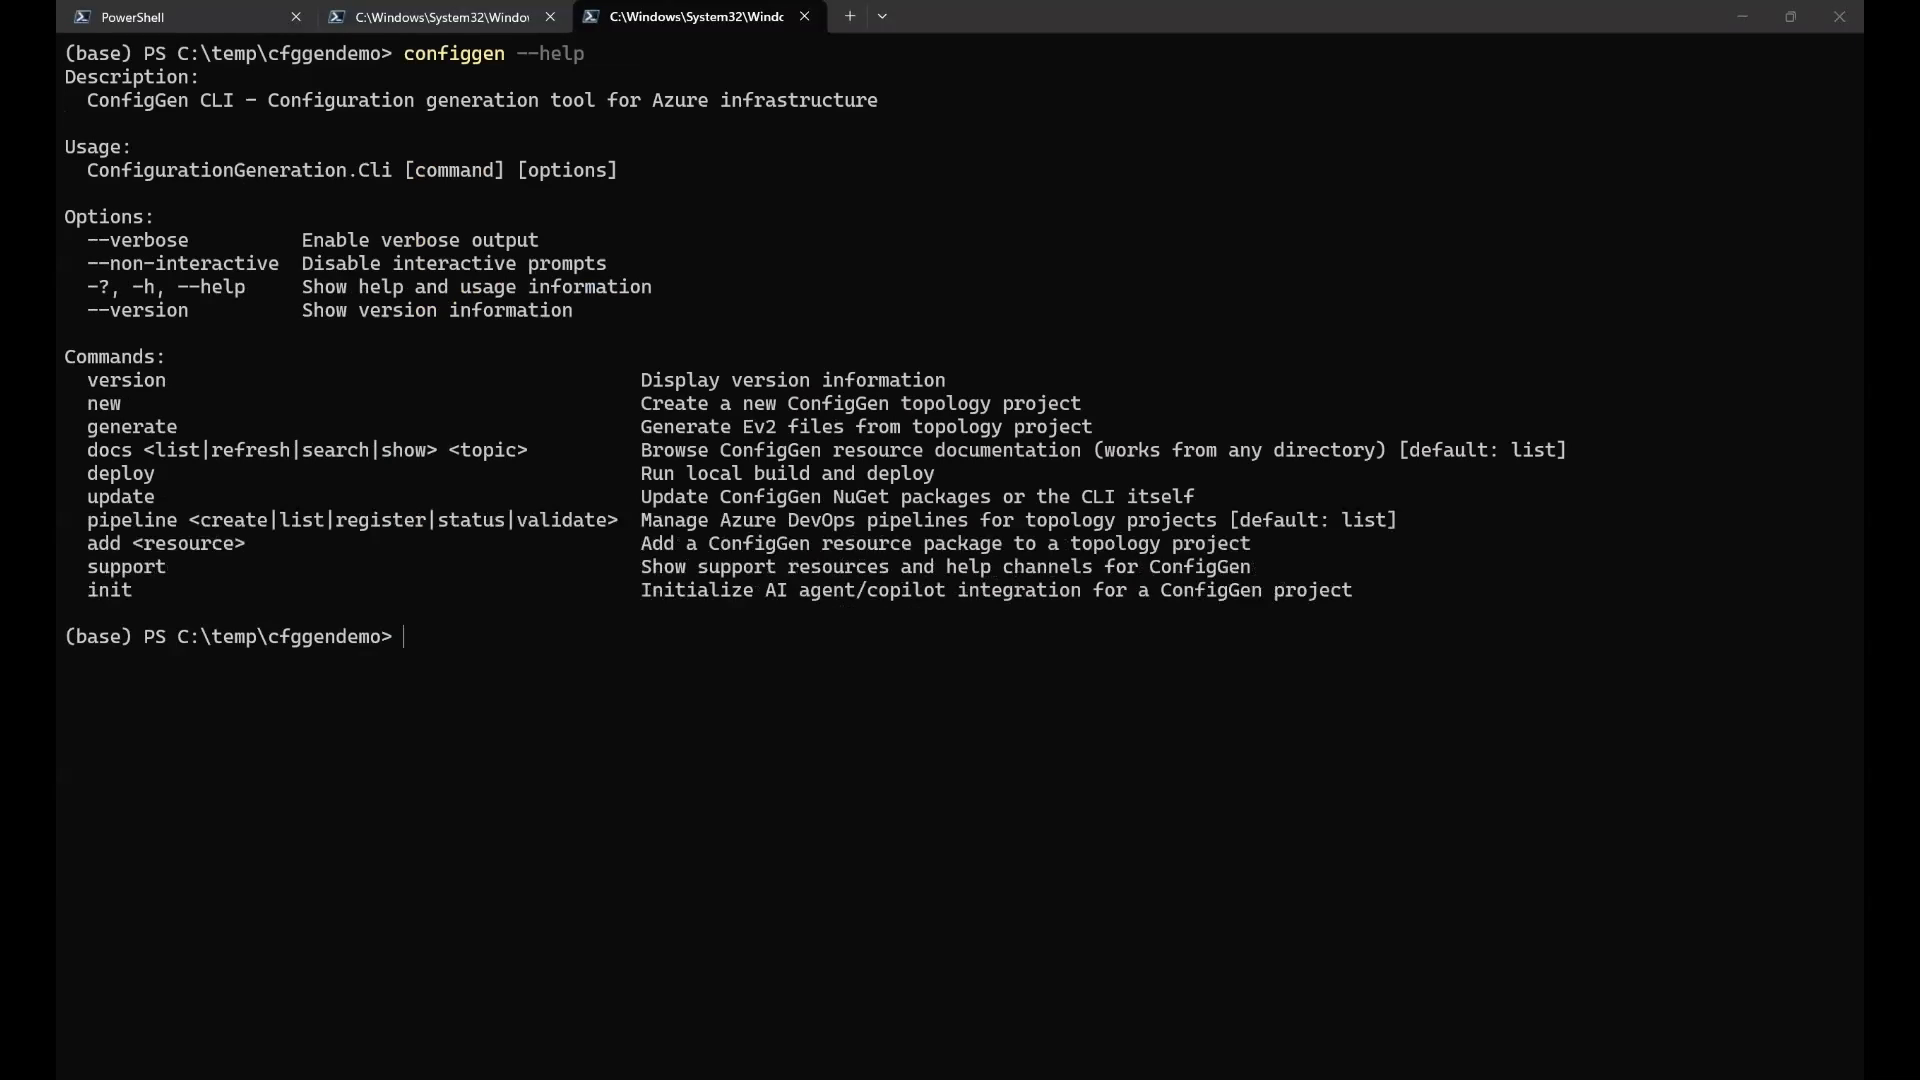Viewport: 1920px width, 1080px height.
Task: Click the X to close the PowerShell tab
Action: 296,17
